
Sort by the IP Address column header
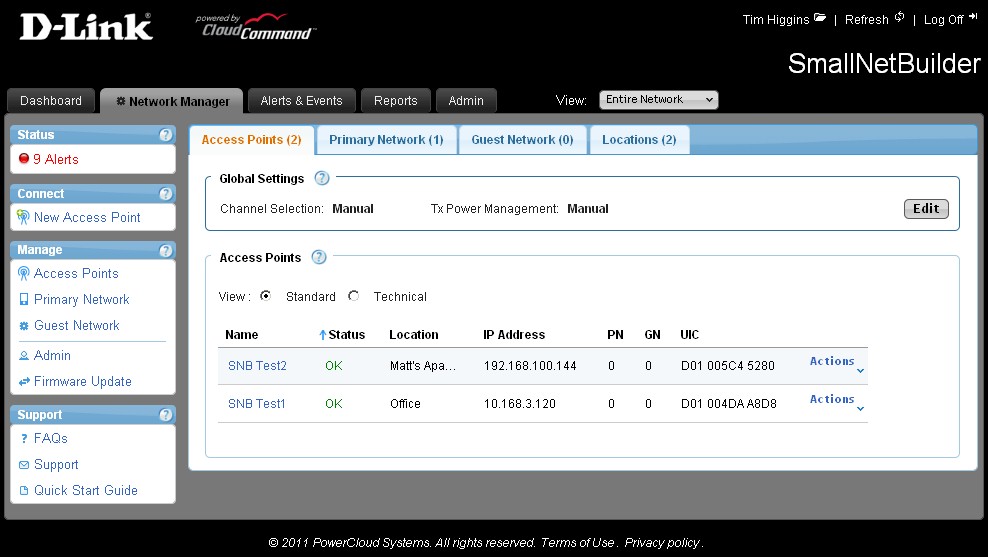tap(514, 335)
